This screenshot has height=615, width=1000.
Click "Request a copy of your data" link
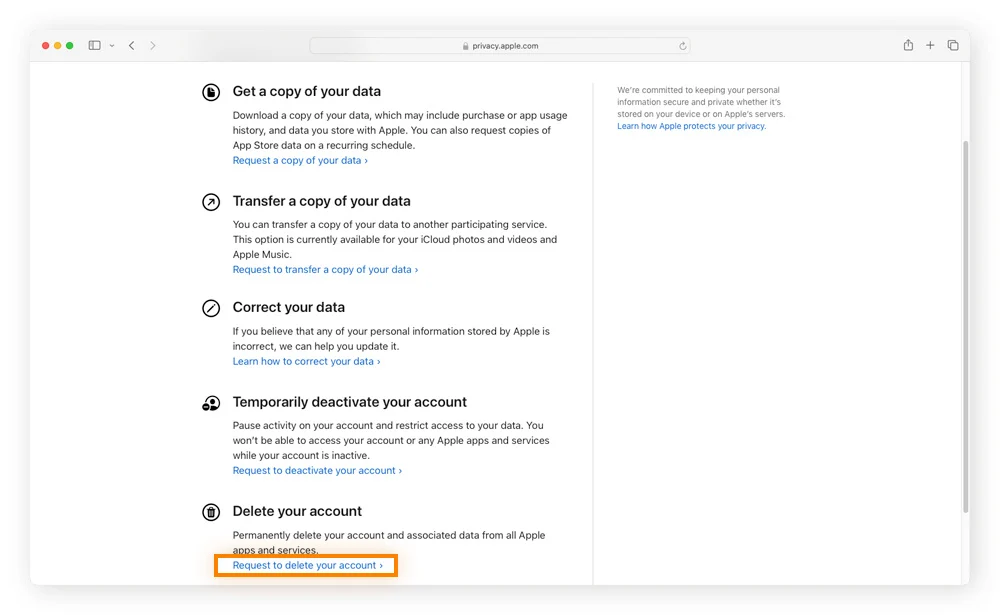[x=299, y=160]
